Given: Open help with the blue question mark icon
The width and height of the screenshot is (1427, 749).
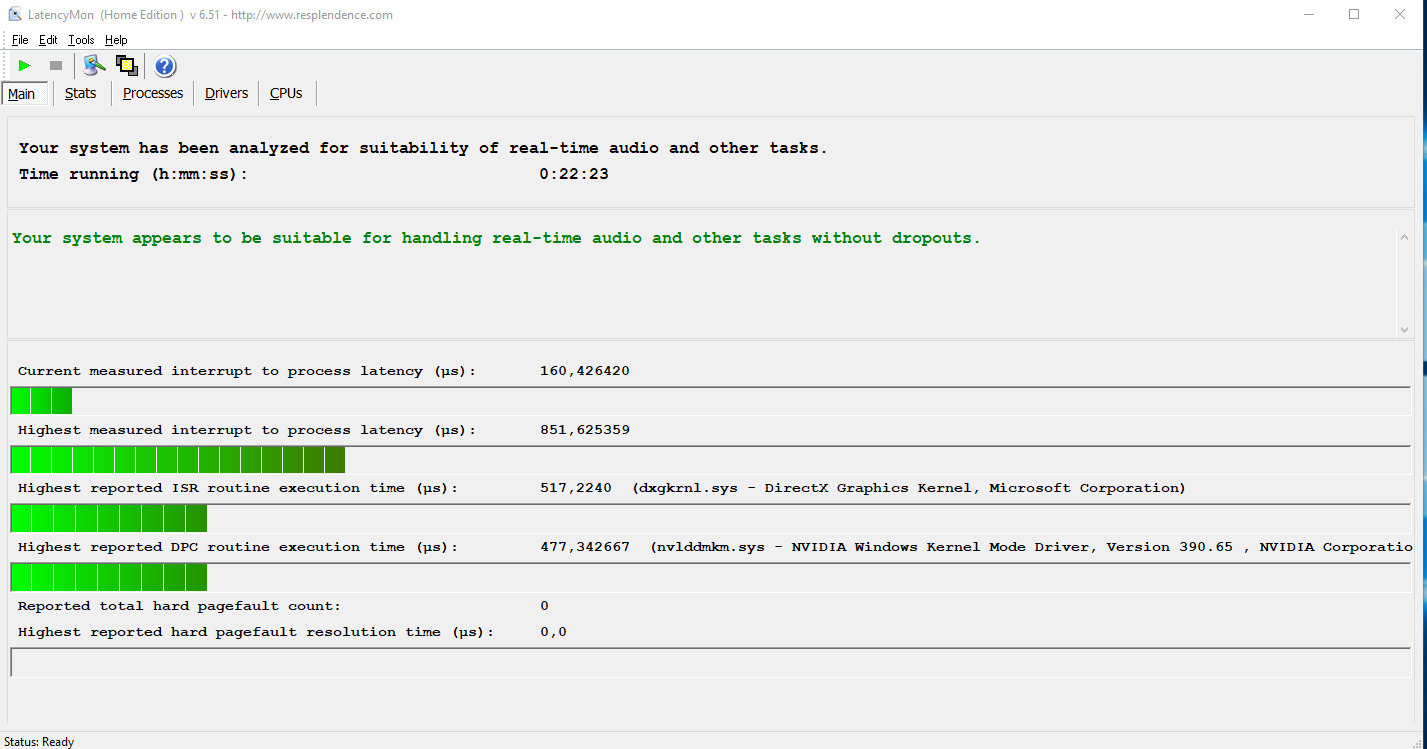Looking at the screenshot, I should 165,67.
